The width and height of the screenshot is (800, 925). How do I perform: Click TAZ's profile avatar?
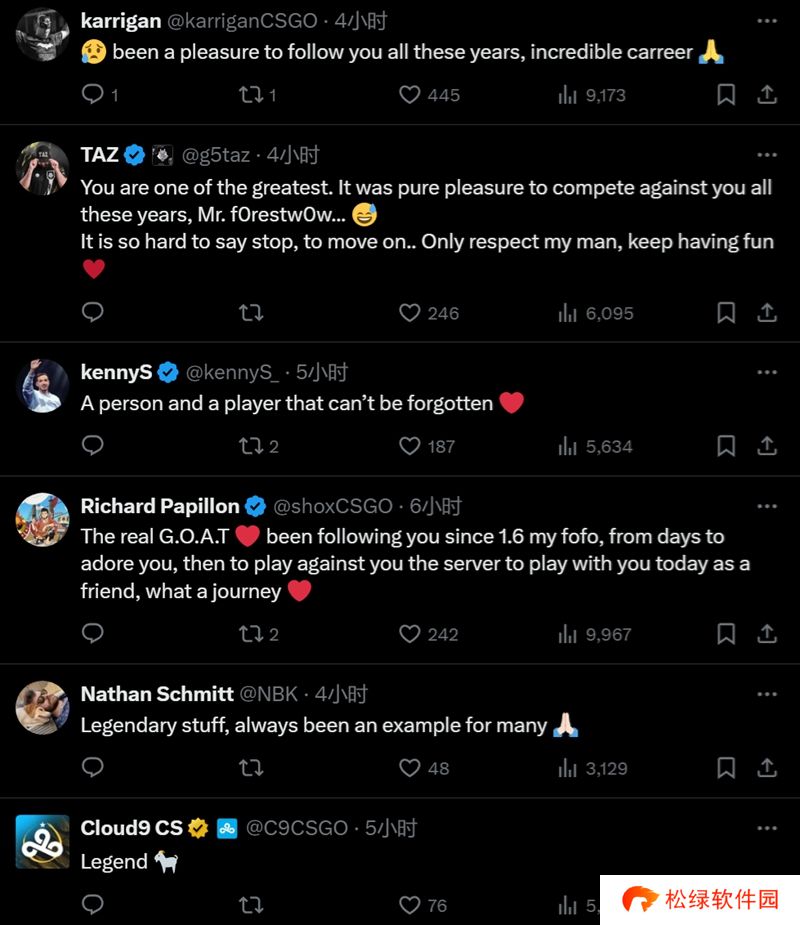point(42,167)
